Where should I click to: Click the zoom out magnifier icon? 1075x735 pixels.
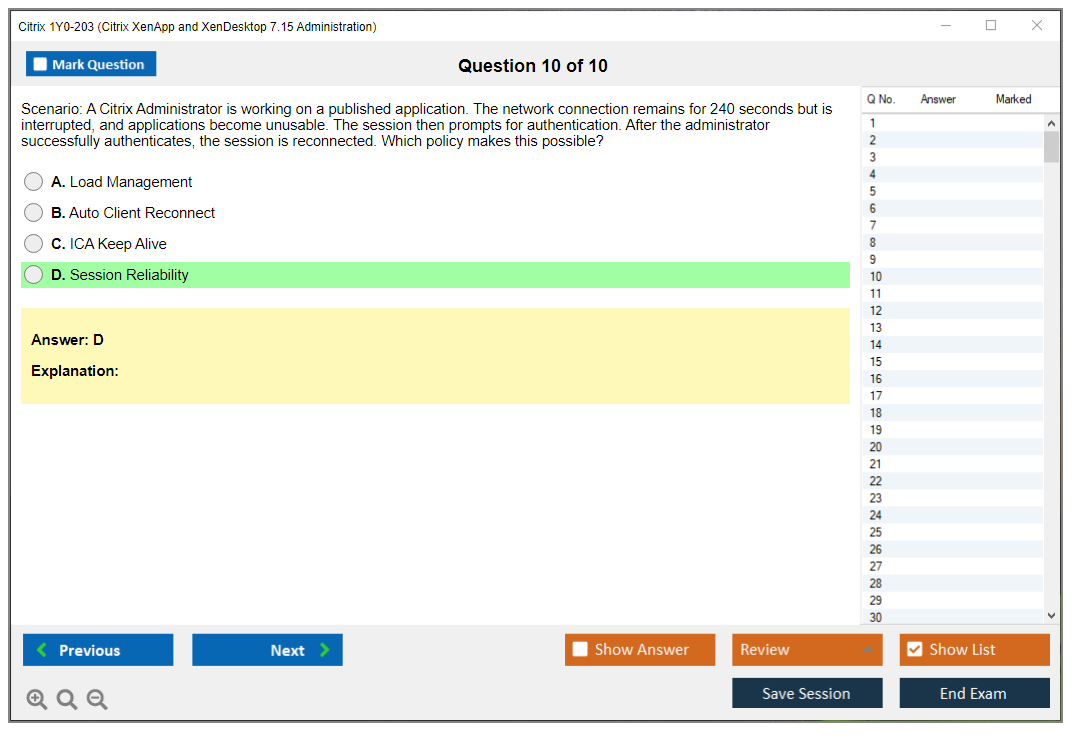point(97,700)
